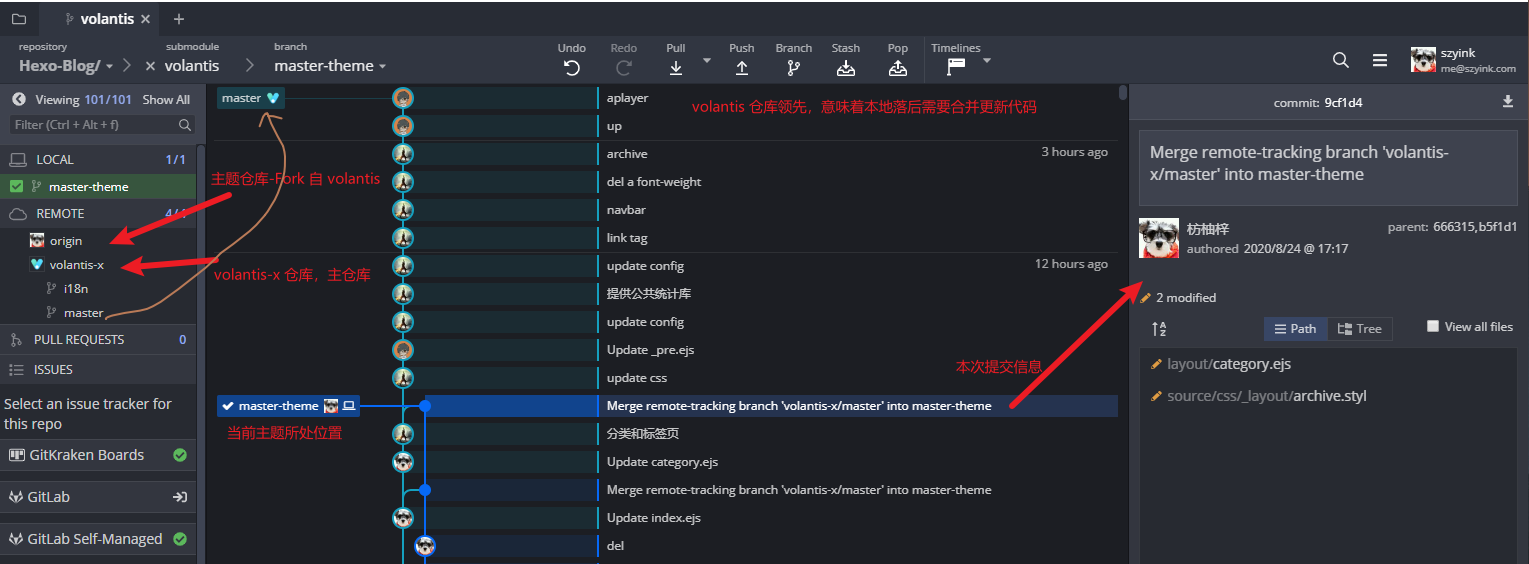Expand the Timelines dropdown arrow

(986, 61)
